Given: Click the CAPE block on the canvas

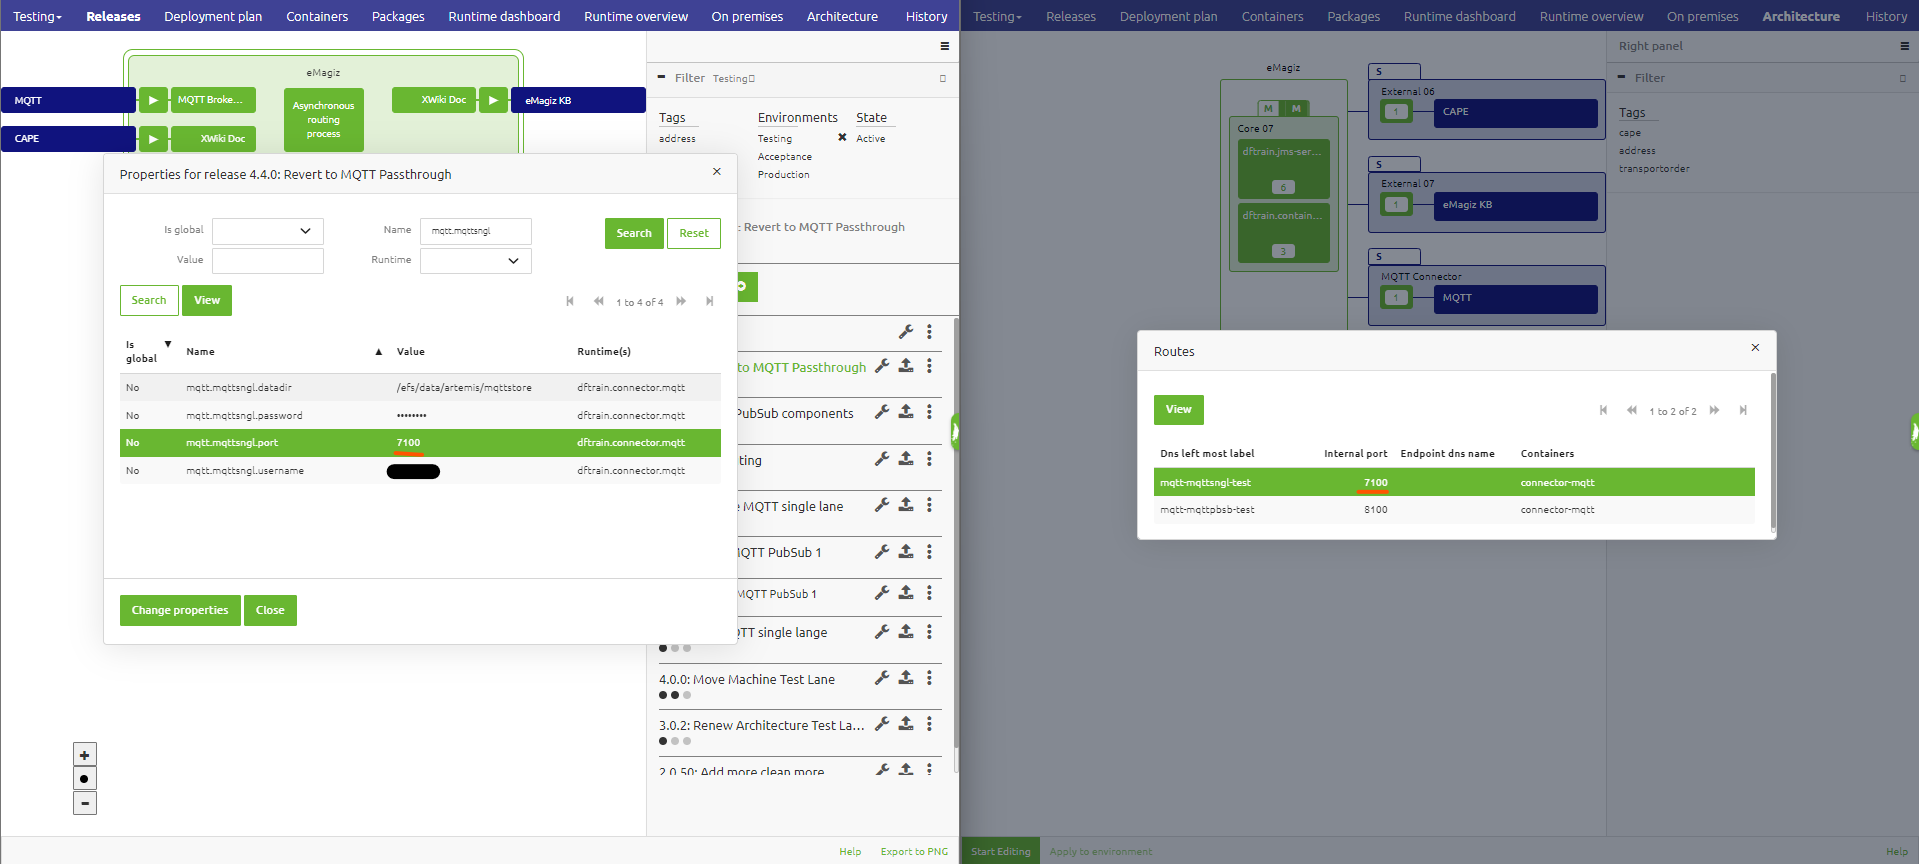Looking at the screenshot, I should click(68, 138).
